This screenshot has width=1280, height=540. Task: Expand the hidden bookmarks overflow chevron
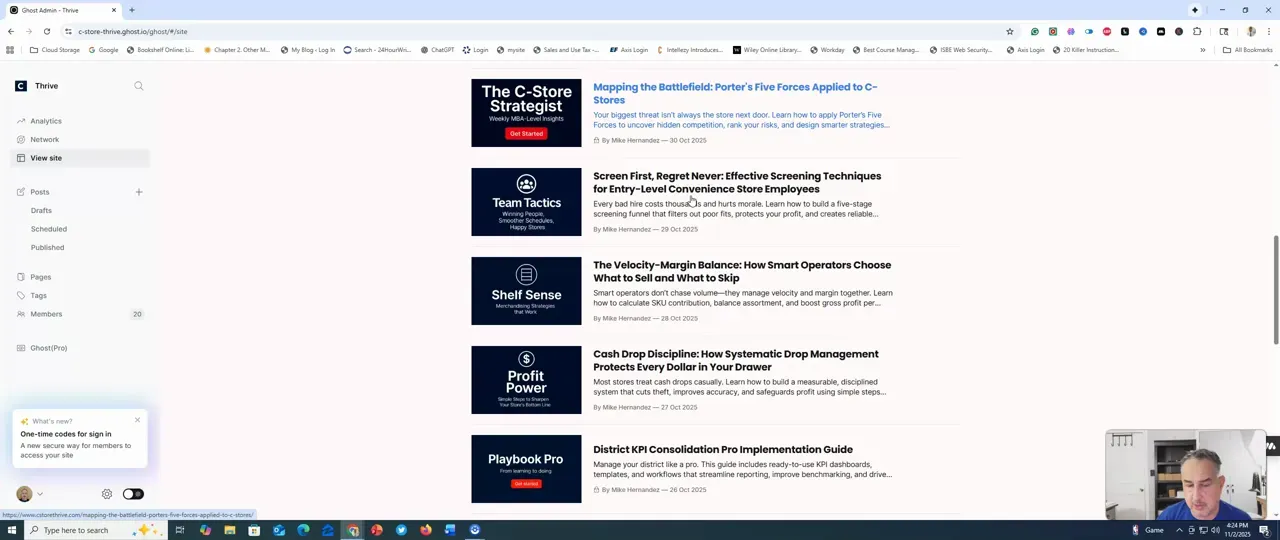tap(1203, 50)
